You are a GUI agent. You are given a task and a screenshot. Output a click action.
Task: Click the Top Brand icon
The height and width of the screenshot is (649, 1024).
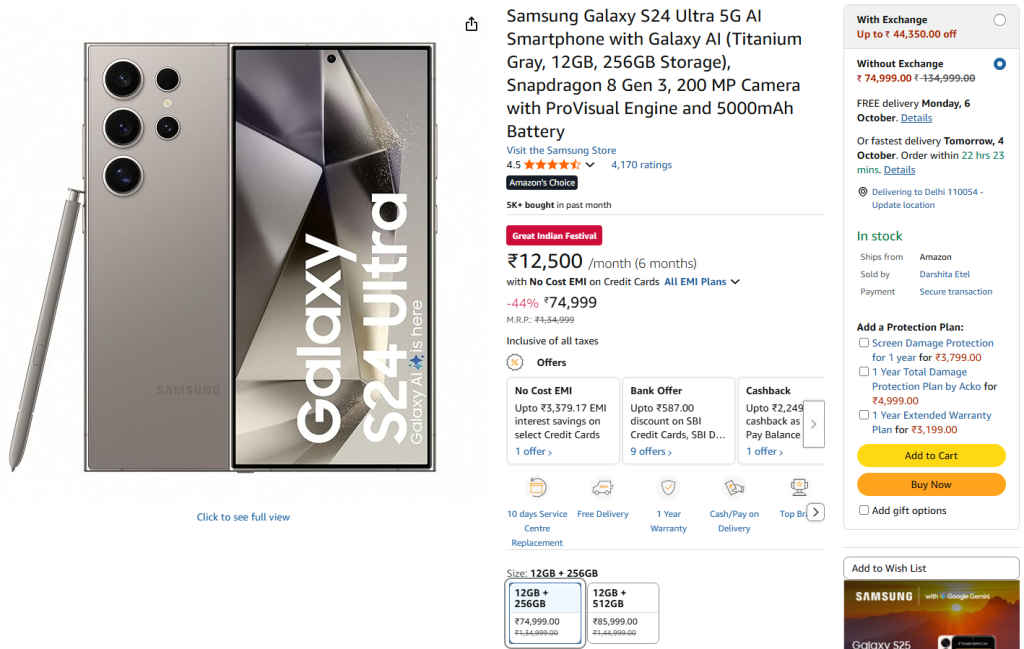pyautogui.click(x=798, y=489)
